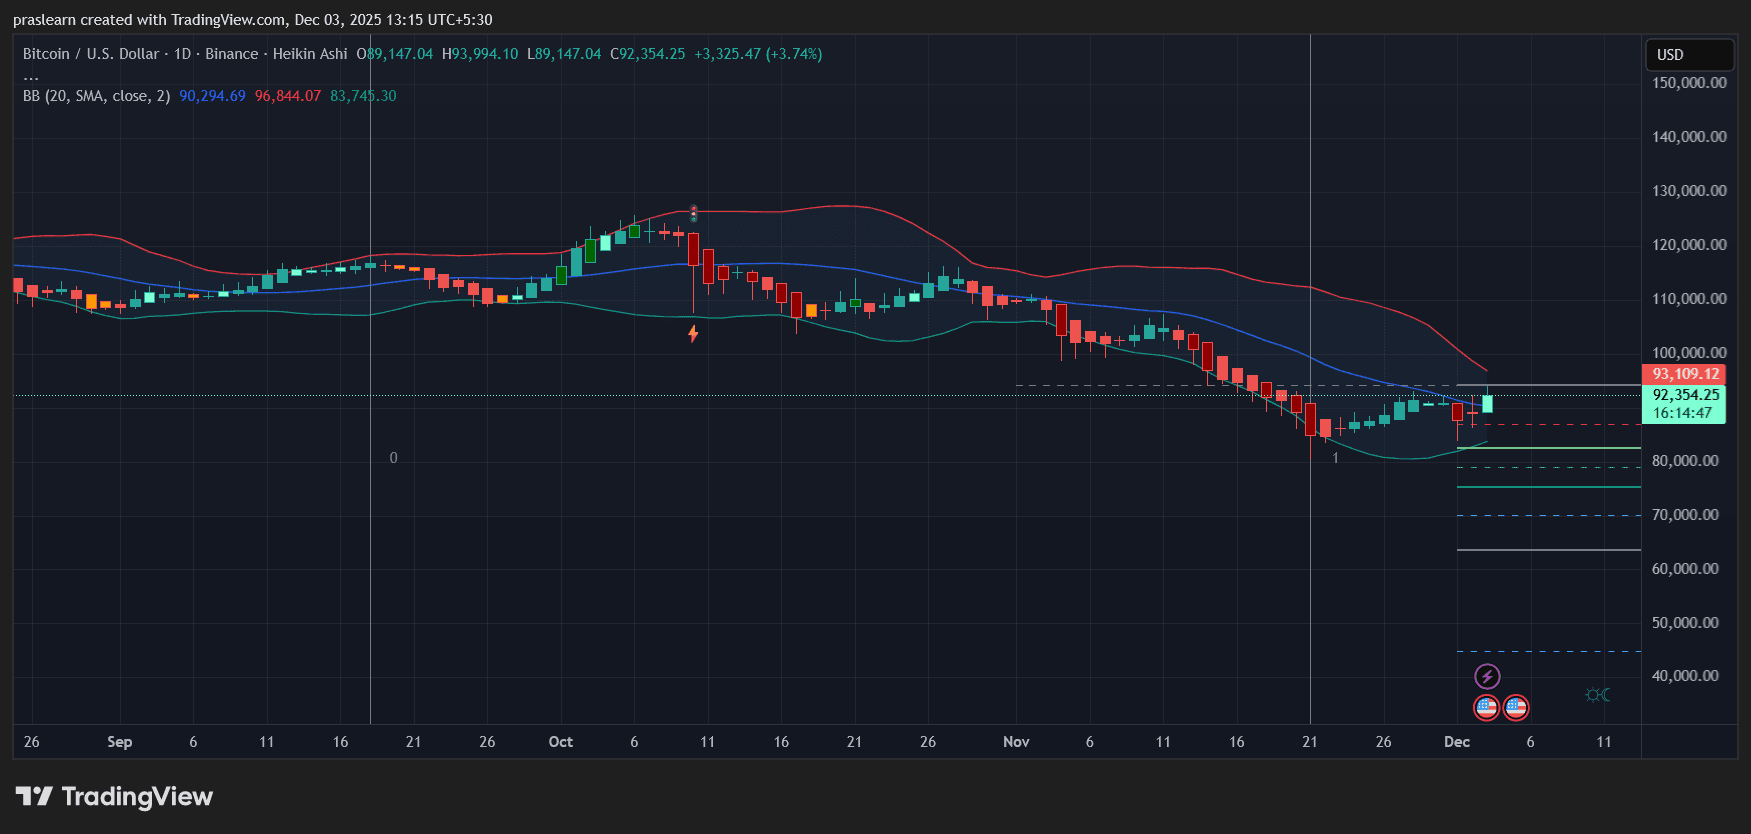Click the Oct label on the time axis
Viewport: 1751px width, 834px height.
point(561,742)
